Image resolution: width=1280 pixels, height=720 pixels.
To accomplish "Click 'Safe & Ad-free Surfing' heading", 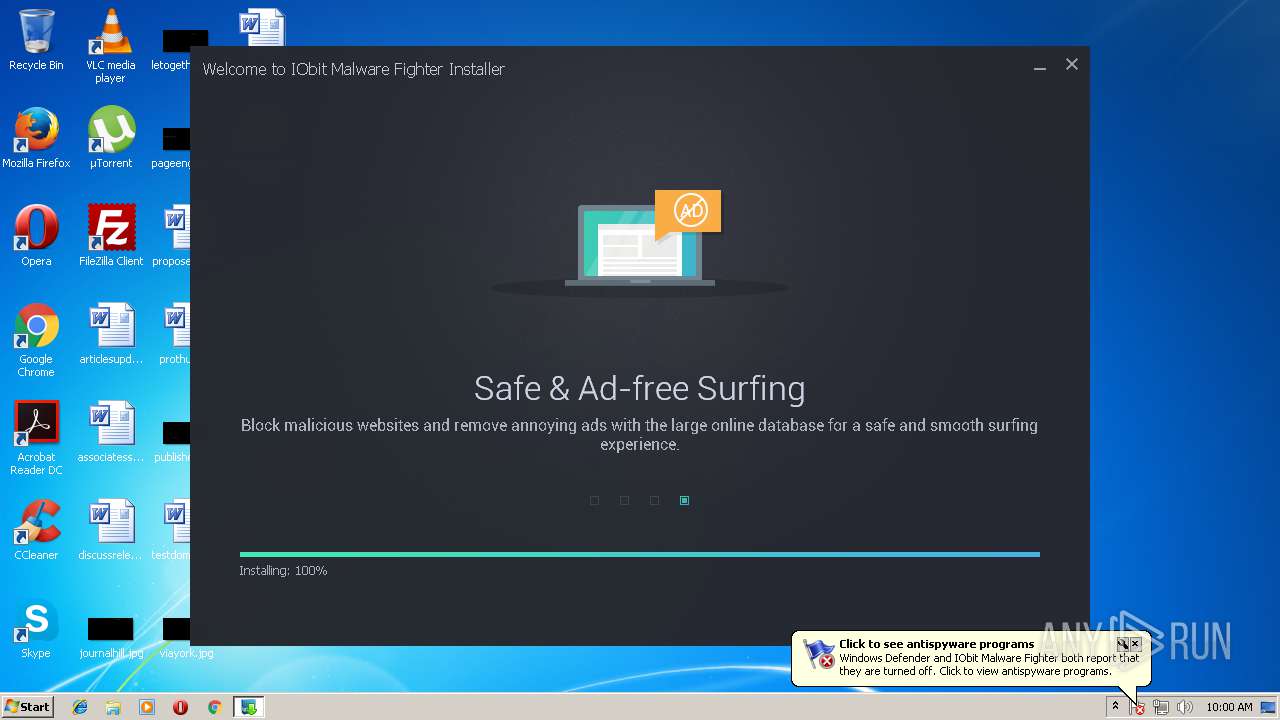I will click(640, 388).
